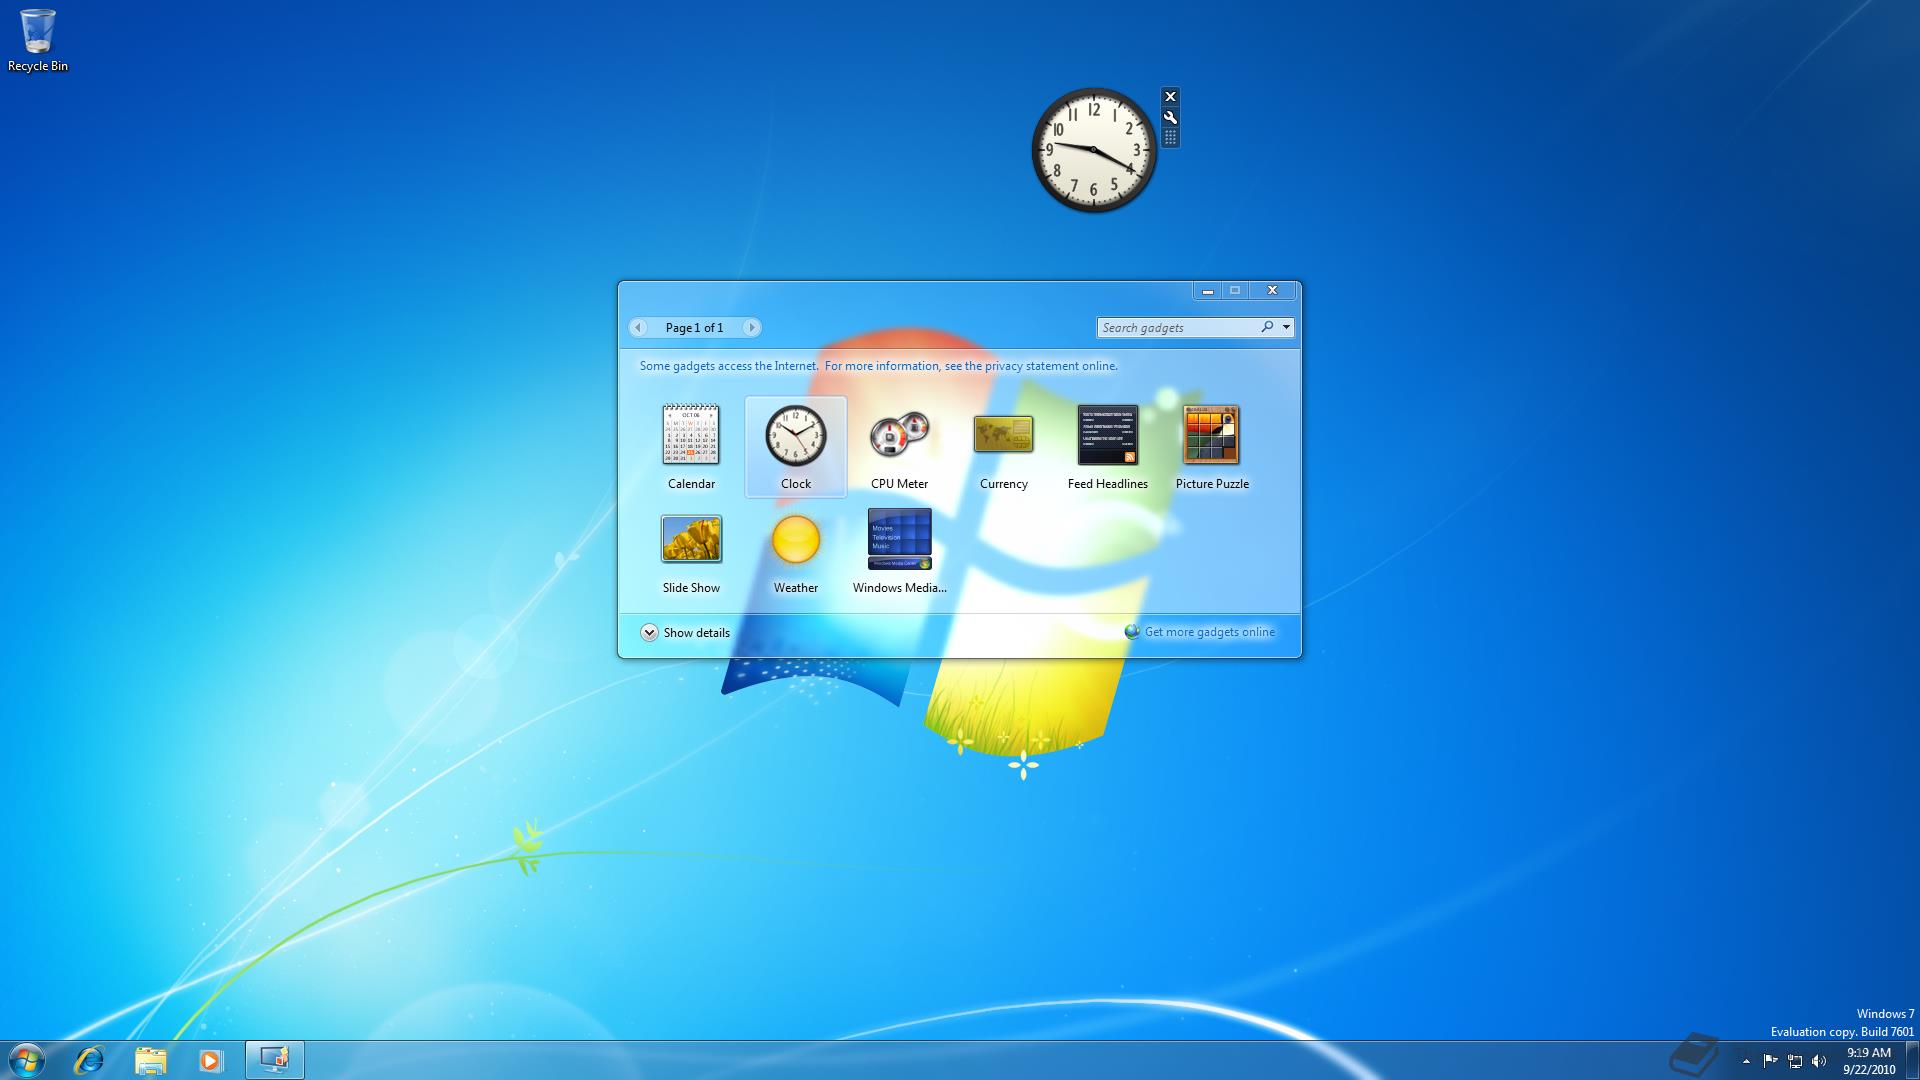Open the search options dropdown arrow
Viewport: 1920px width, 1080px height.
pos(1286,328)
